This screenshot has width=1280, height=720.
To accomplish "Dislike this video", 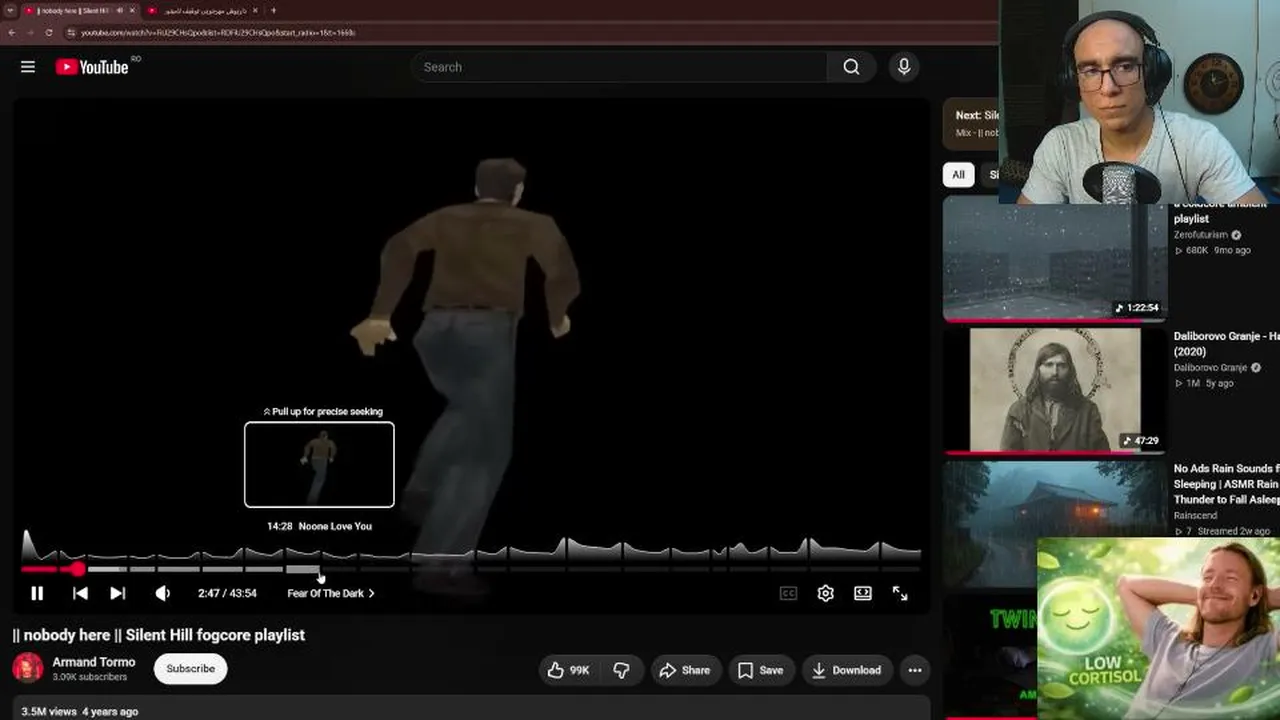I will click(621, 670).
